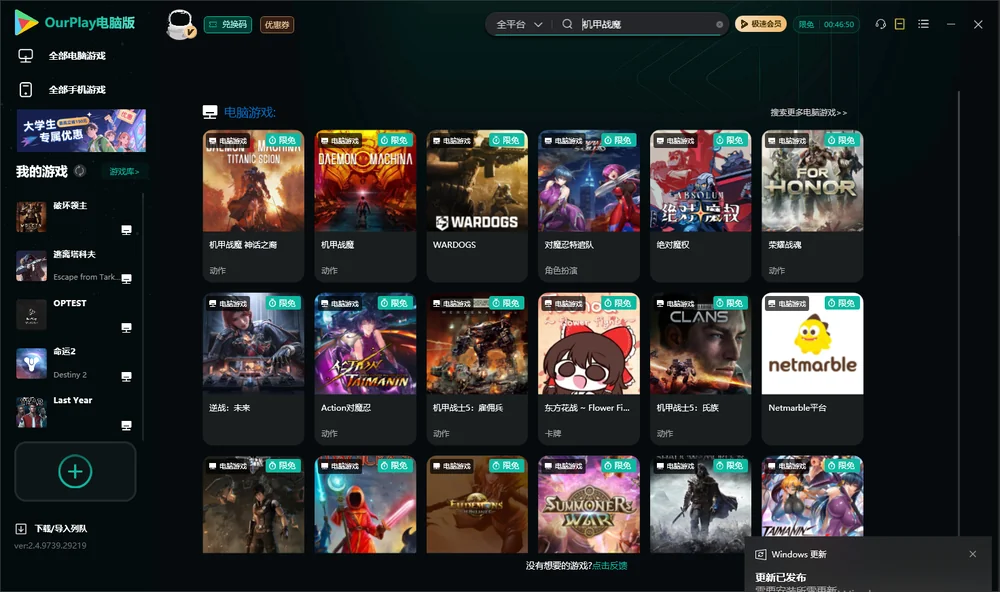Click the 东方花战 ~ Flower Fi... title text
The height and width of the screenshot is (592, 1000).
[x=587, y=408]
